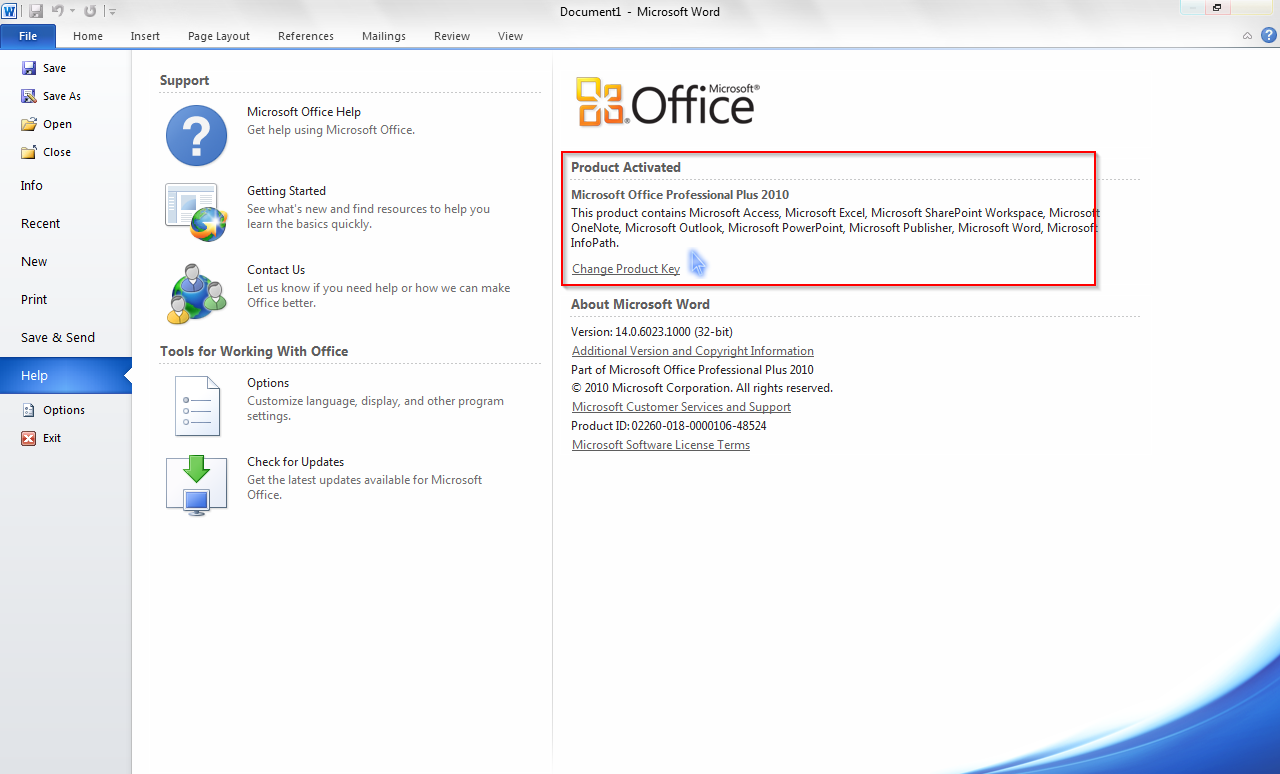Switch to the View tab
The width and height of the screenshot is (1280, 774).
(x=510, y=36)
